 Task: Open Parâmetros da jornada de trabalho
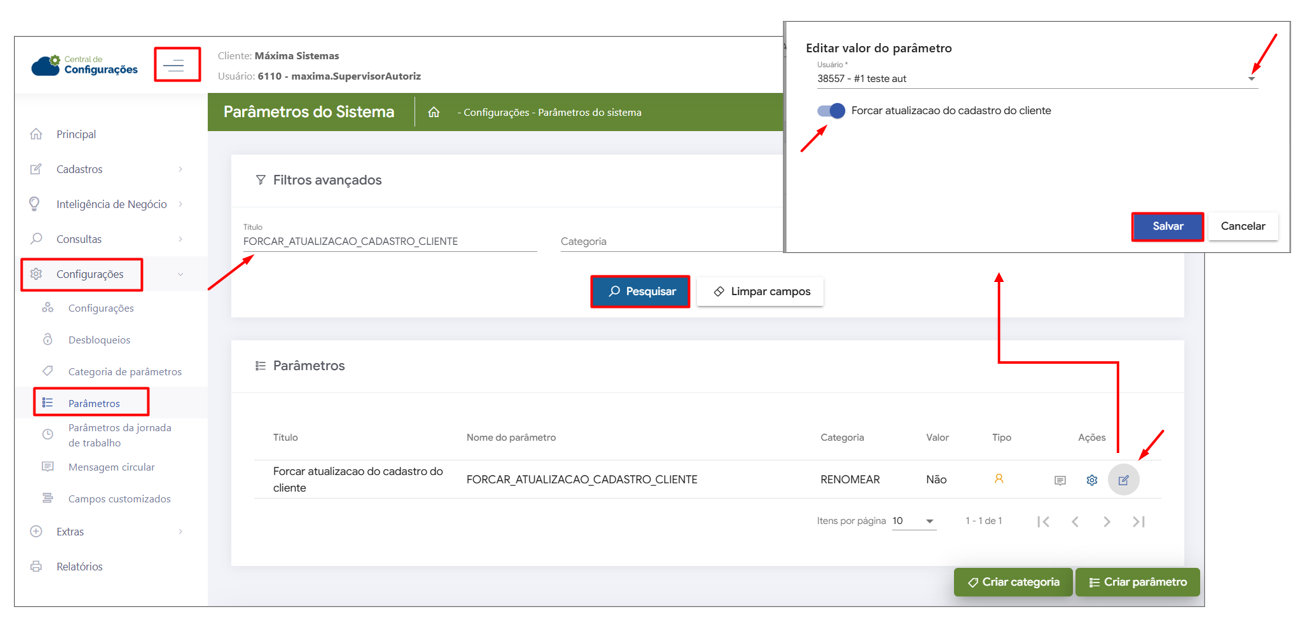click(x=120, y=435)
